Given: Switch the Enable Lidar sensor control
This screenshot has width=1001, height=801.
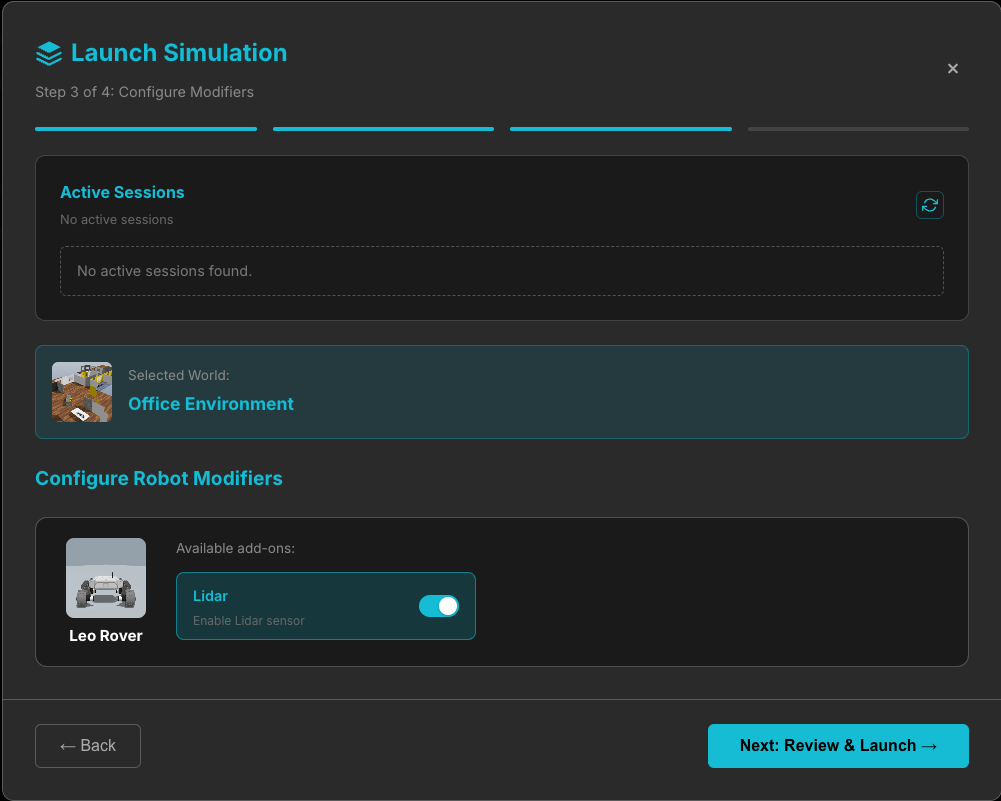Looking at the screenshot, I should [x=438, y=606].
